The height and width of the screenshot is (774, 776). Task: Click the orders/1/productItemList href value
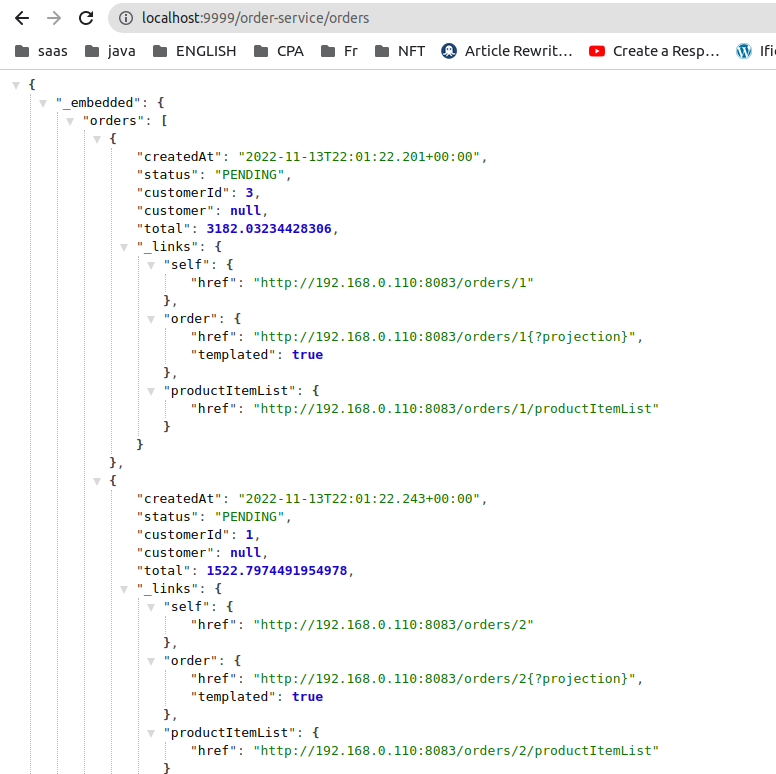(456, 408)
